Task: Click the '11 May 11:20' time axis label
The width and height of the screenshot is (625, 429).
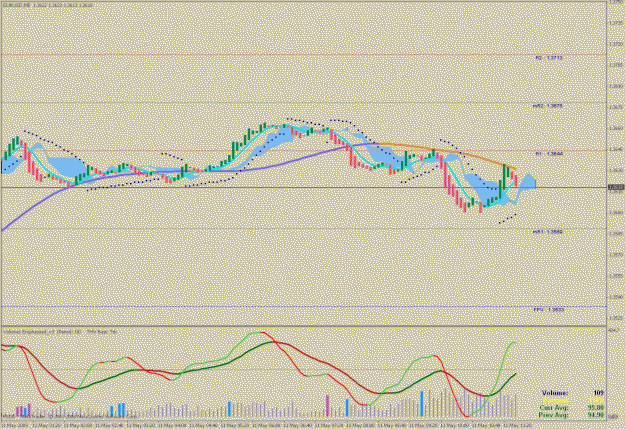Action: point(517,425)
